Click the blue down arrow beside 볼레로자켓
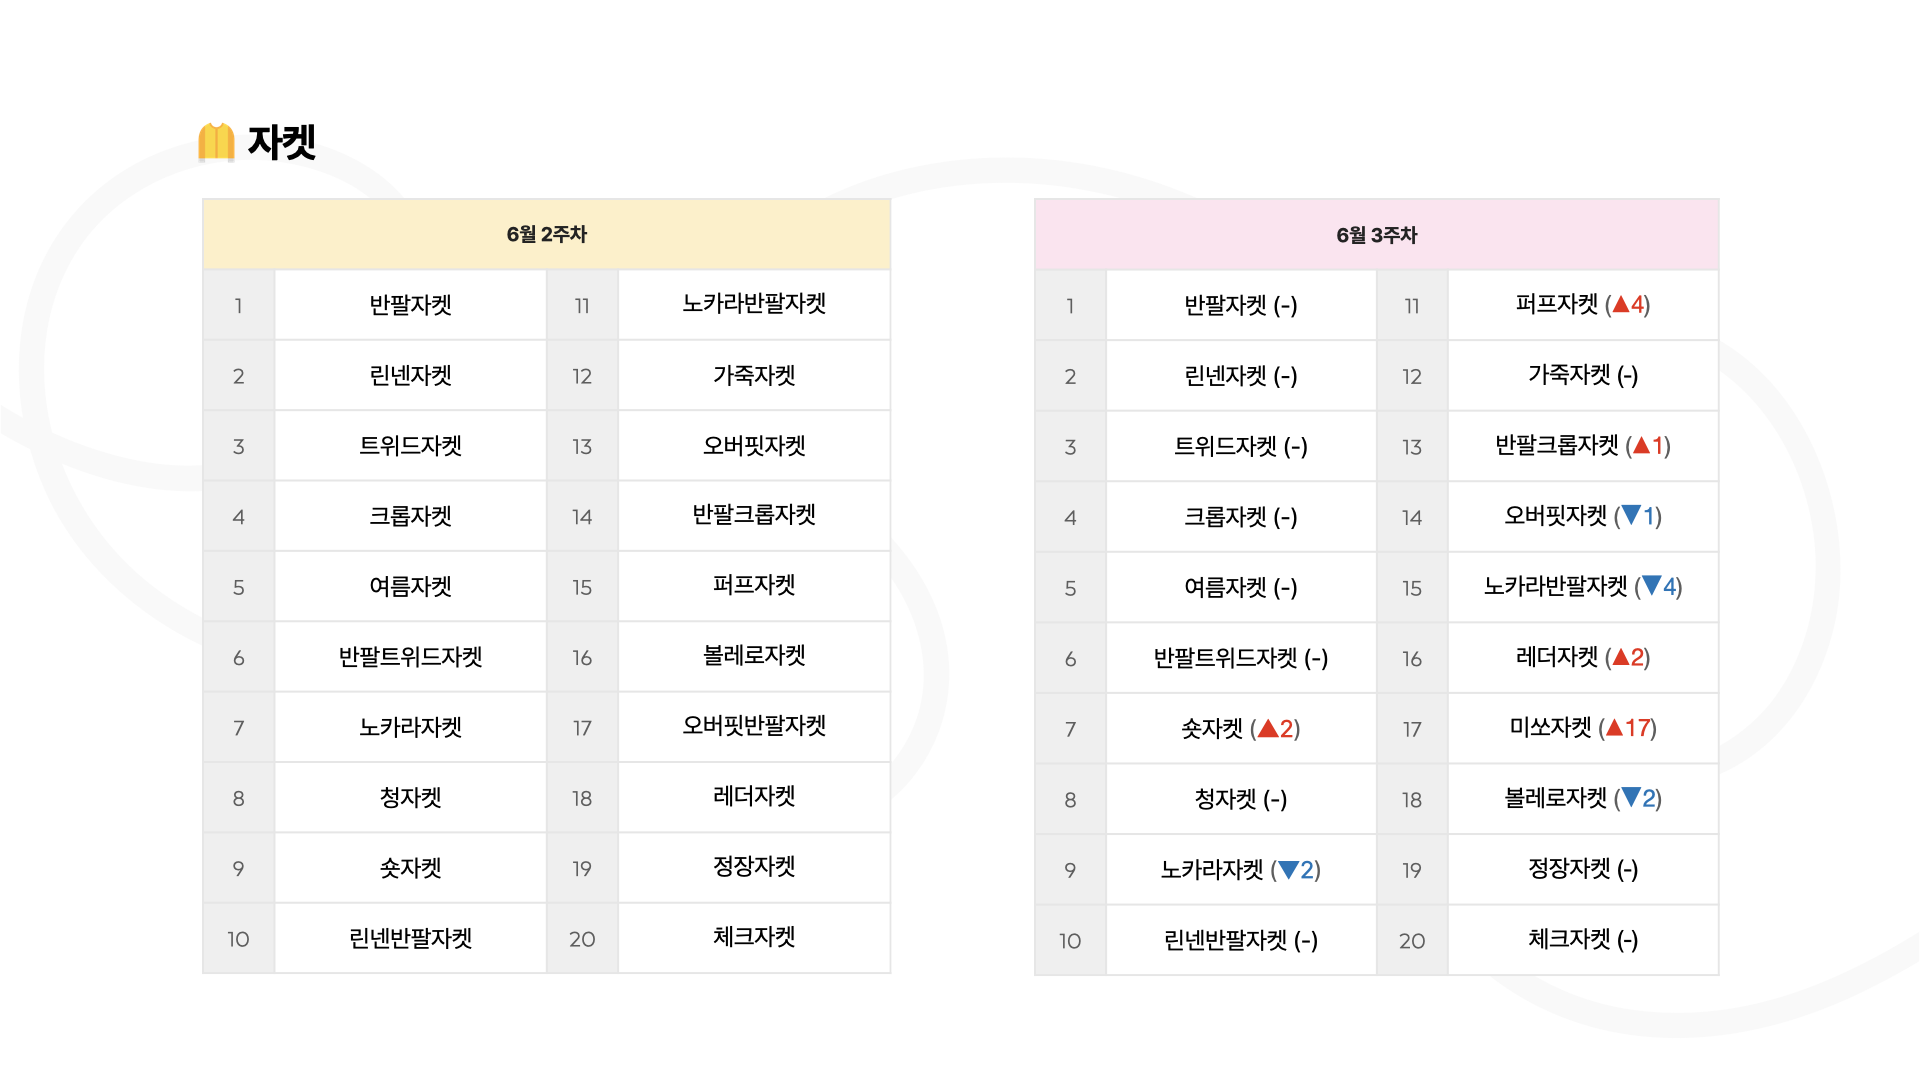 [x=1631, y=798]
